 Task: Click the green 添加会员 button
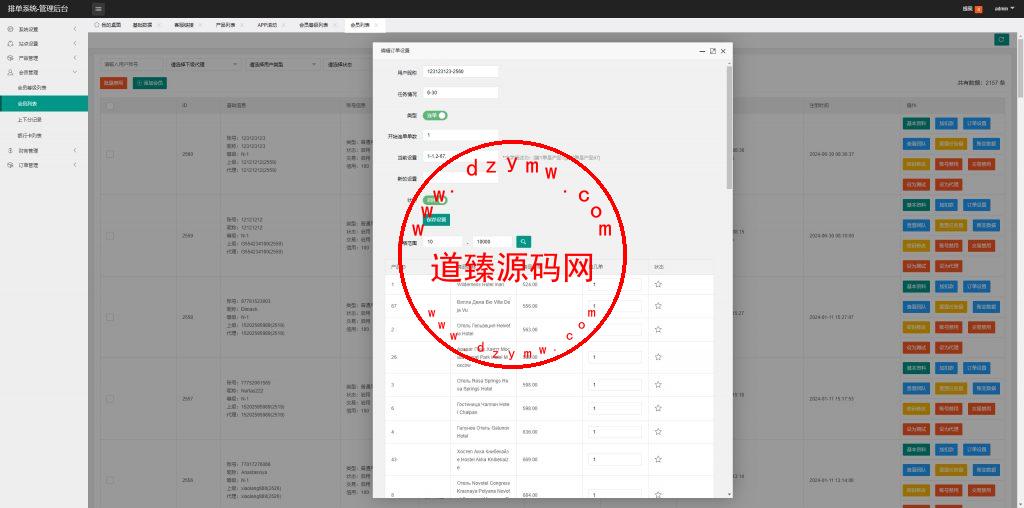coord(150,83)
